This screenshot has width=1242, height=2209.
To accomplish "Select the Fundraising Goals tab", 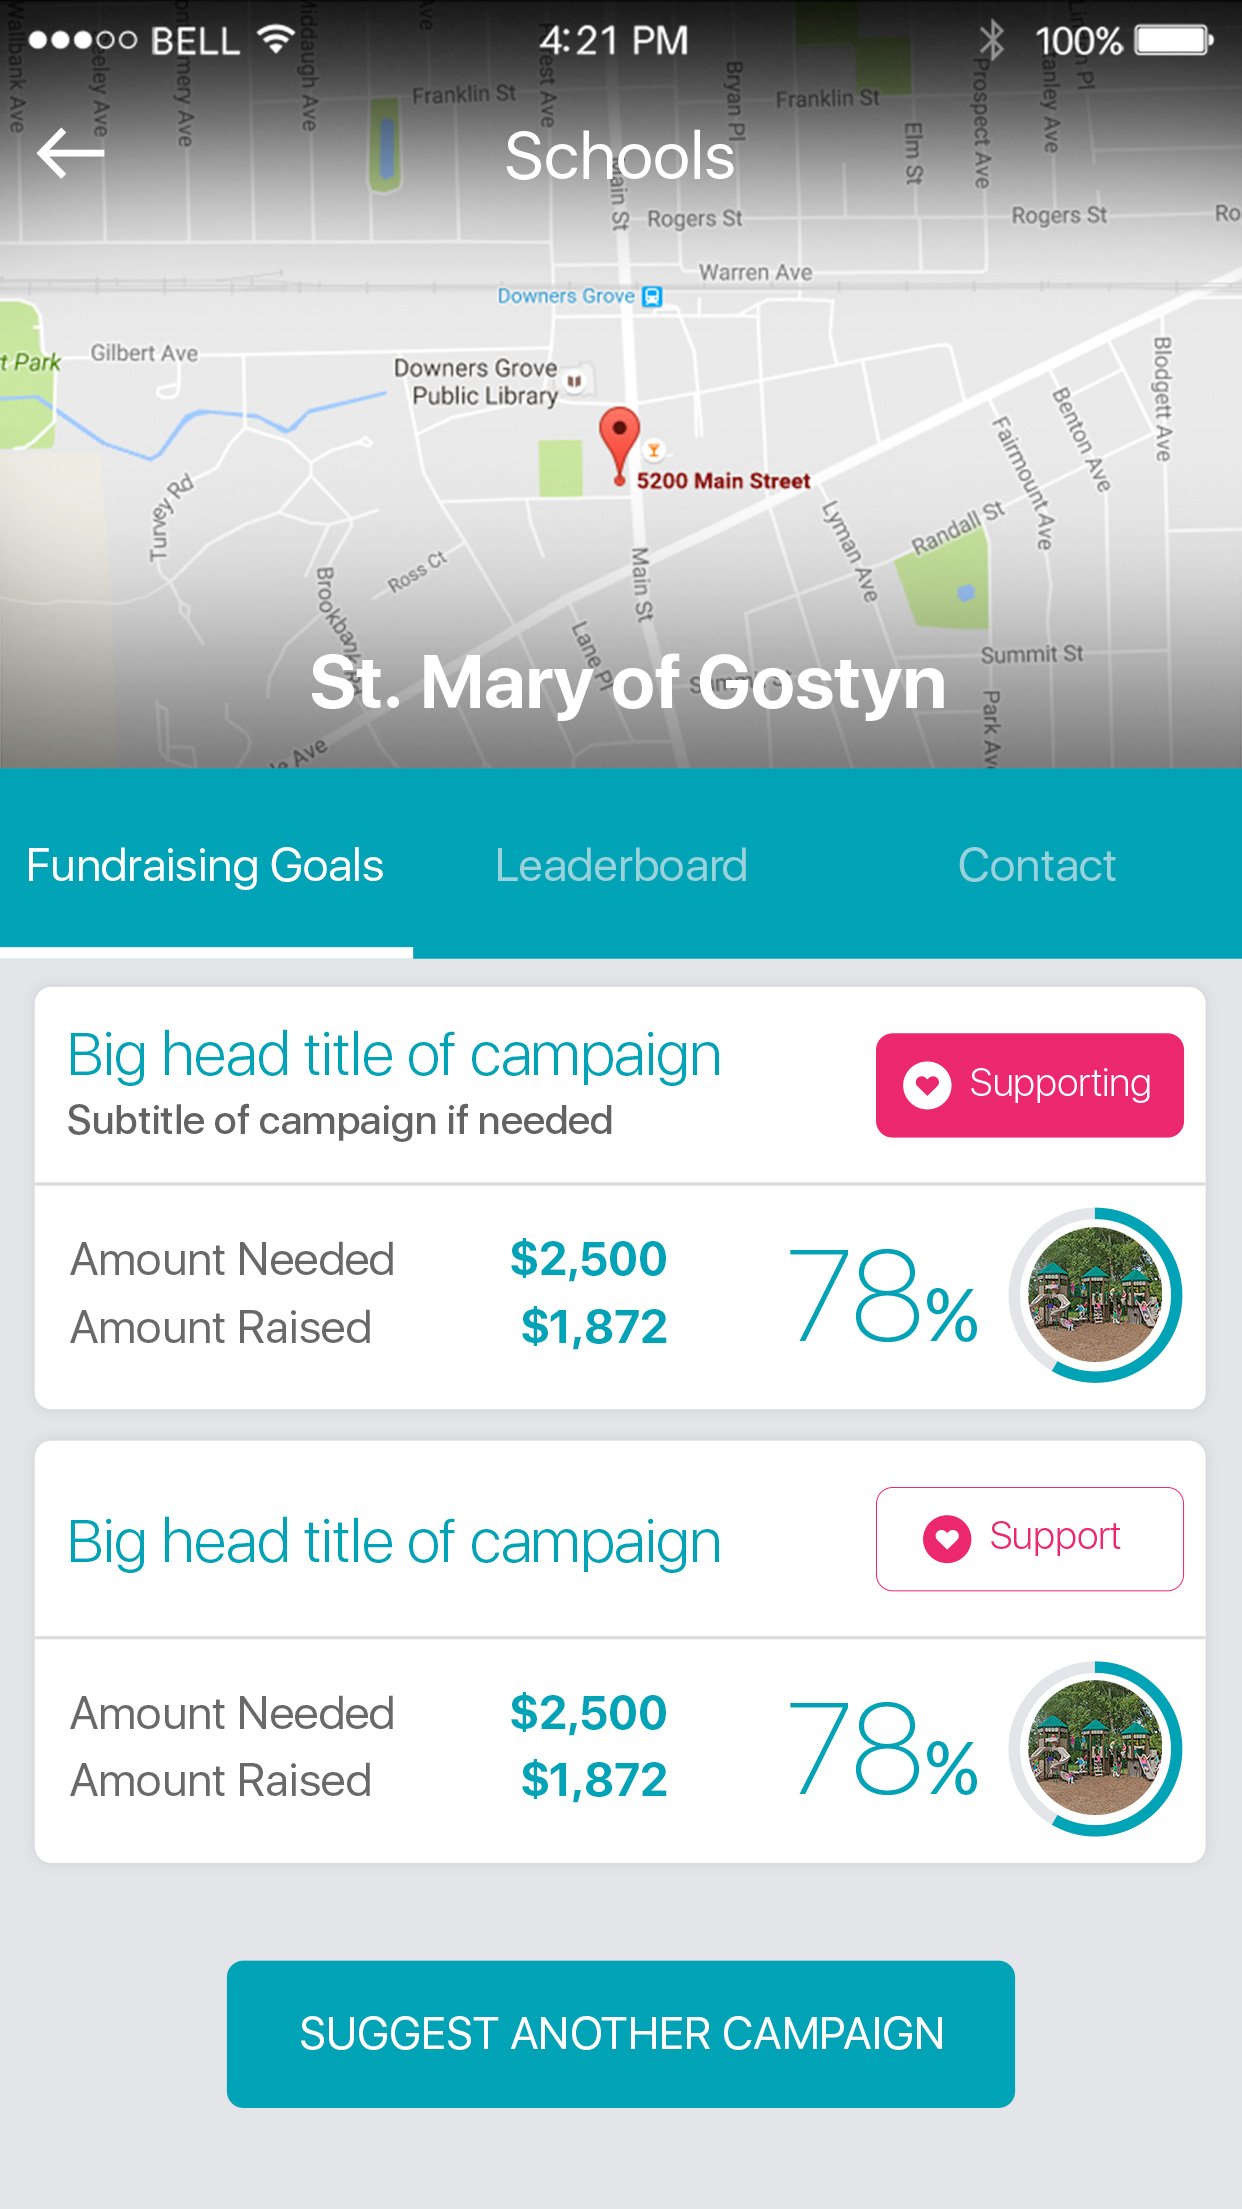I will point(205,865).
